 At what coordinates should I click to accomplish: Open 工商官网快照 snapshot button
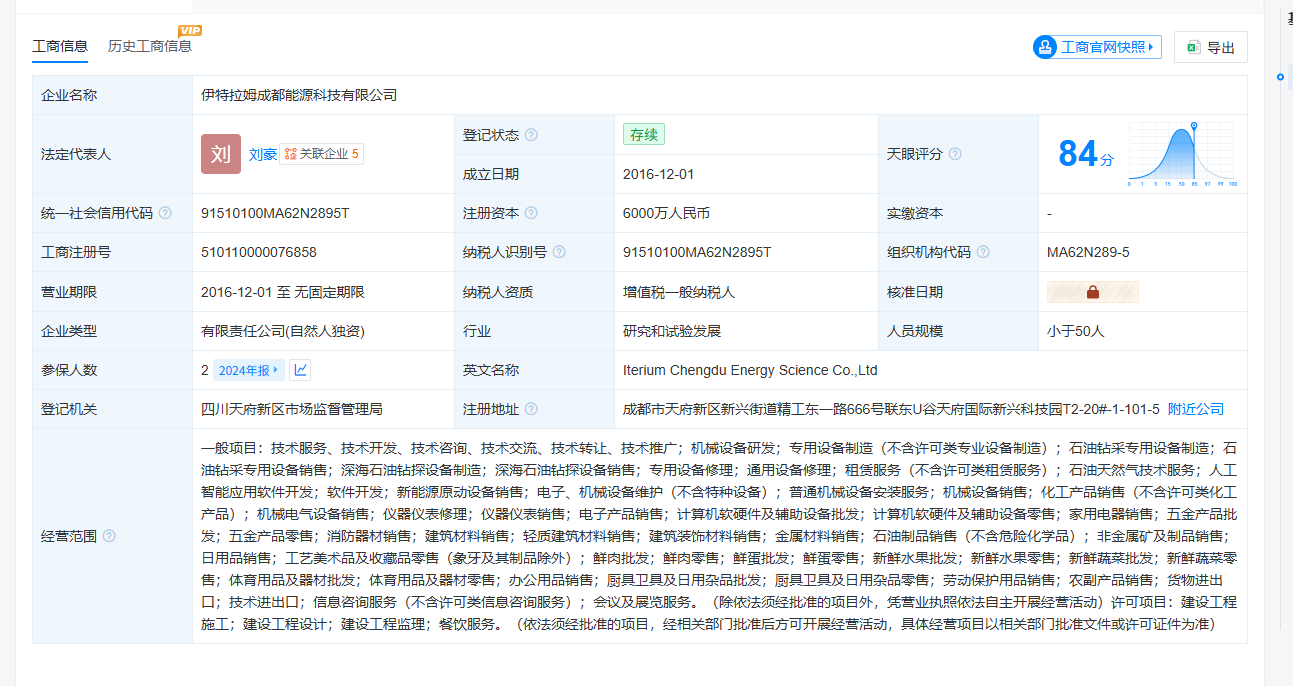(1097, 47)
